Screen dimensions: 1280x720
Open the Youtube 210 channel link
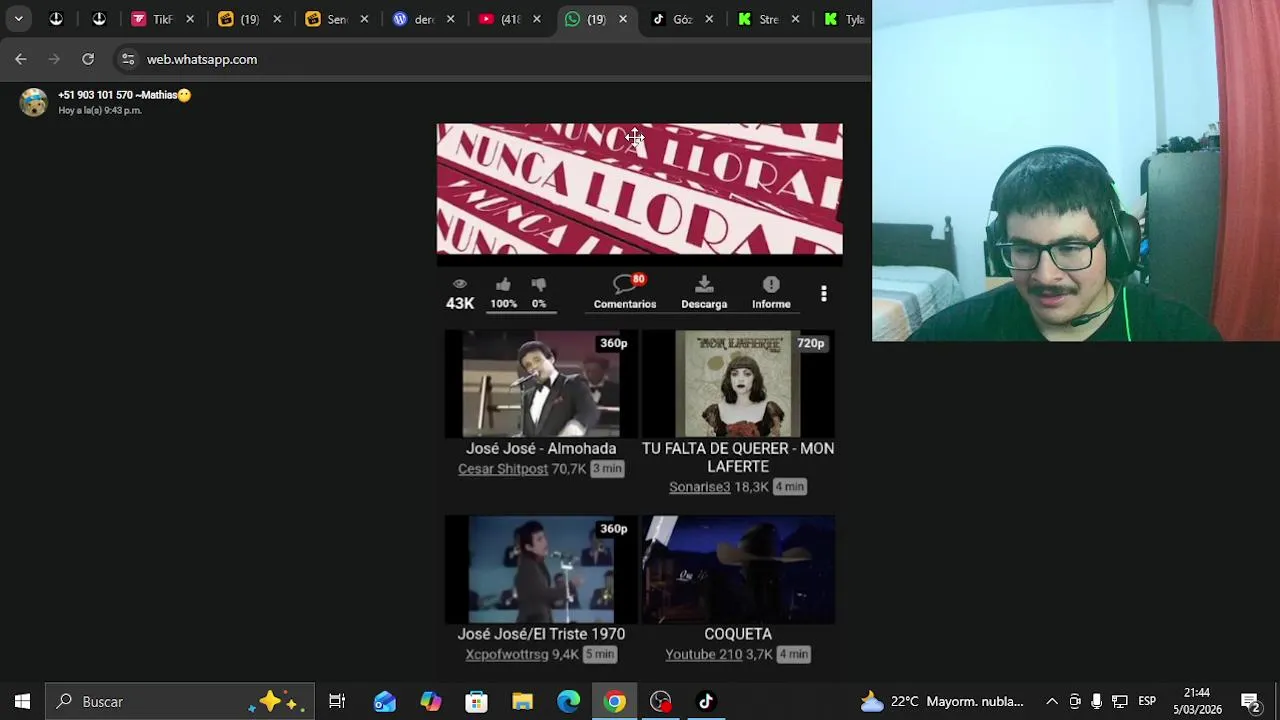click(x=704, y=654)
